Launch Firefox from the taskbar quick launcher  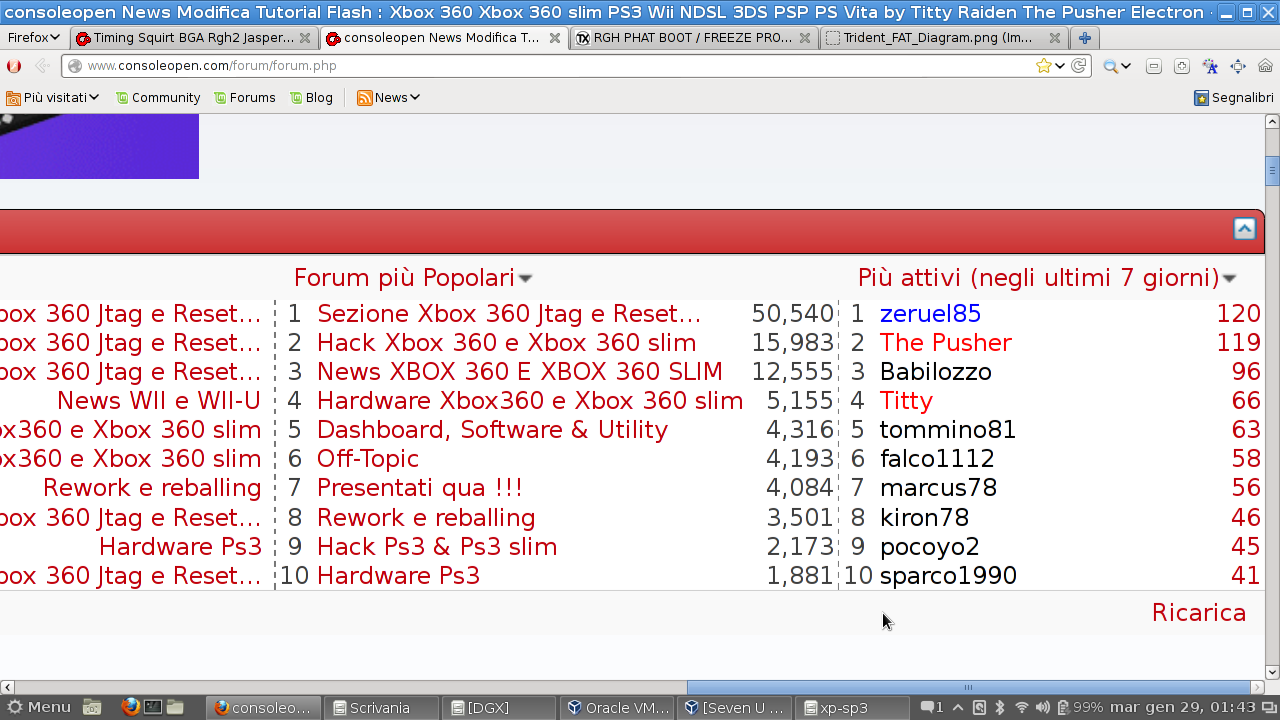[130, 707]
